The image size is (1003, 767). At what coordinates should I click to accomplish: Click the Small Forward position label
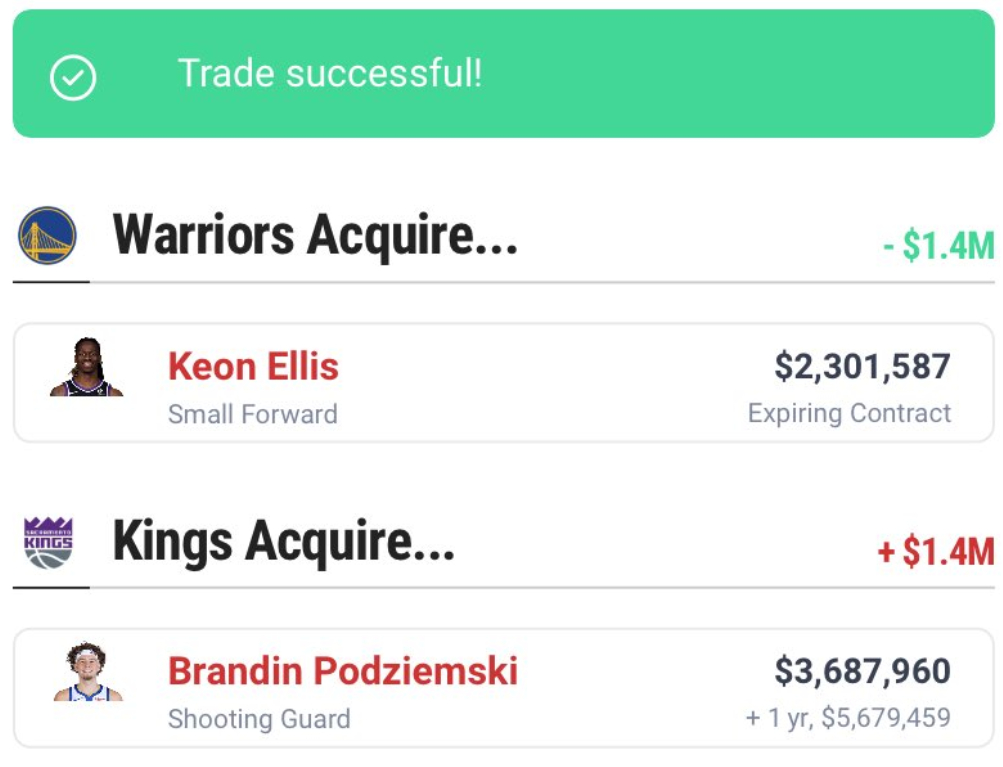coord(252,414)
